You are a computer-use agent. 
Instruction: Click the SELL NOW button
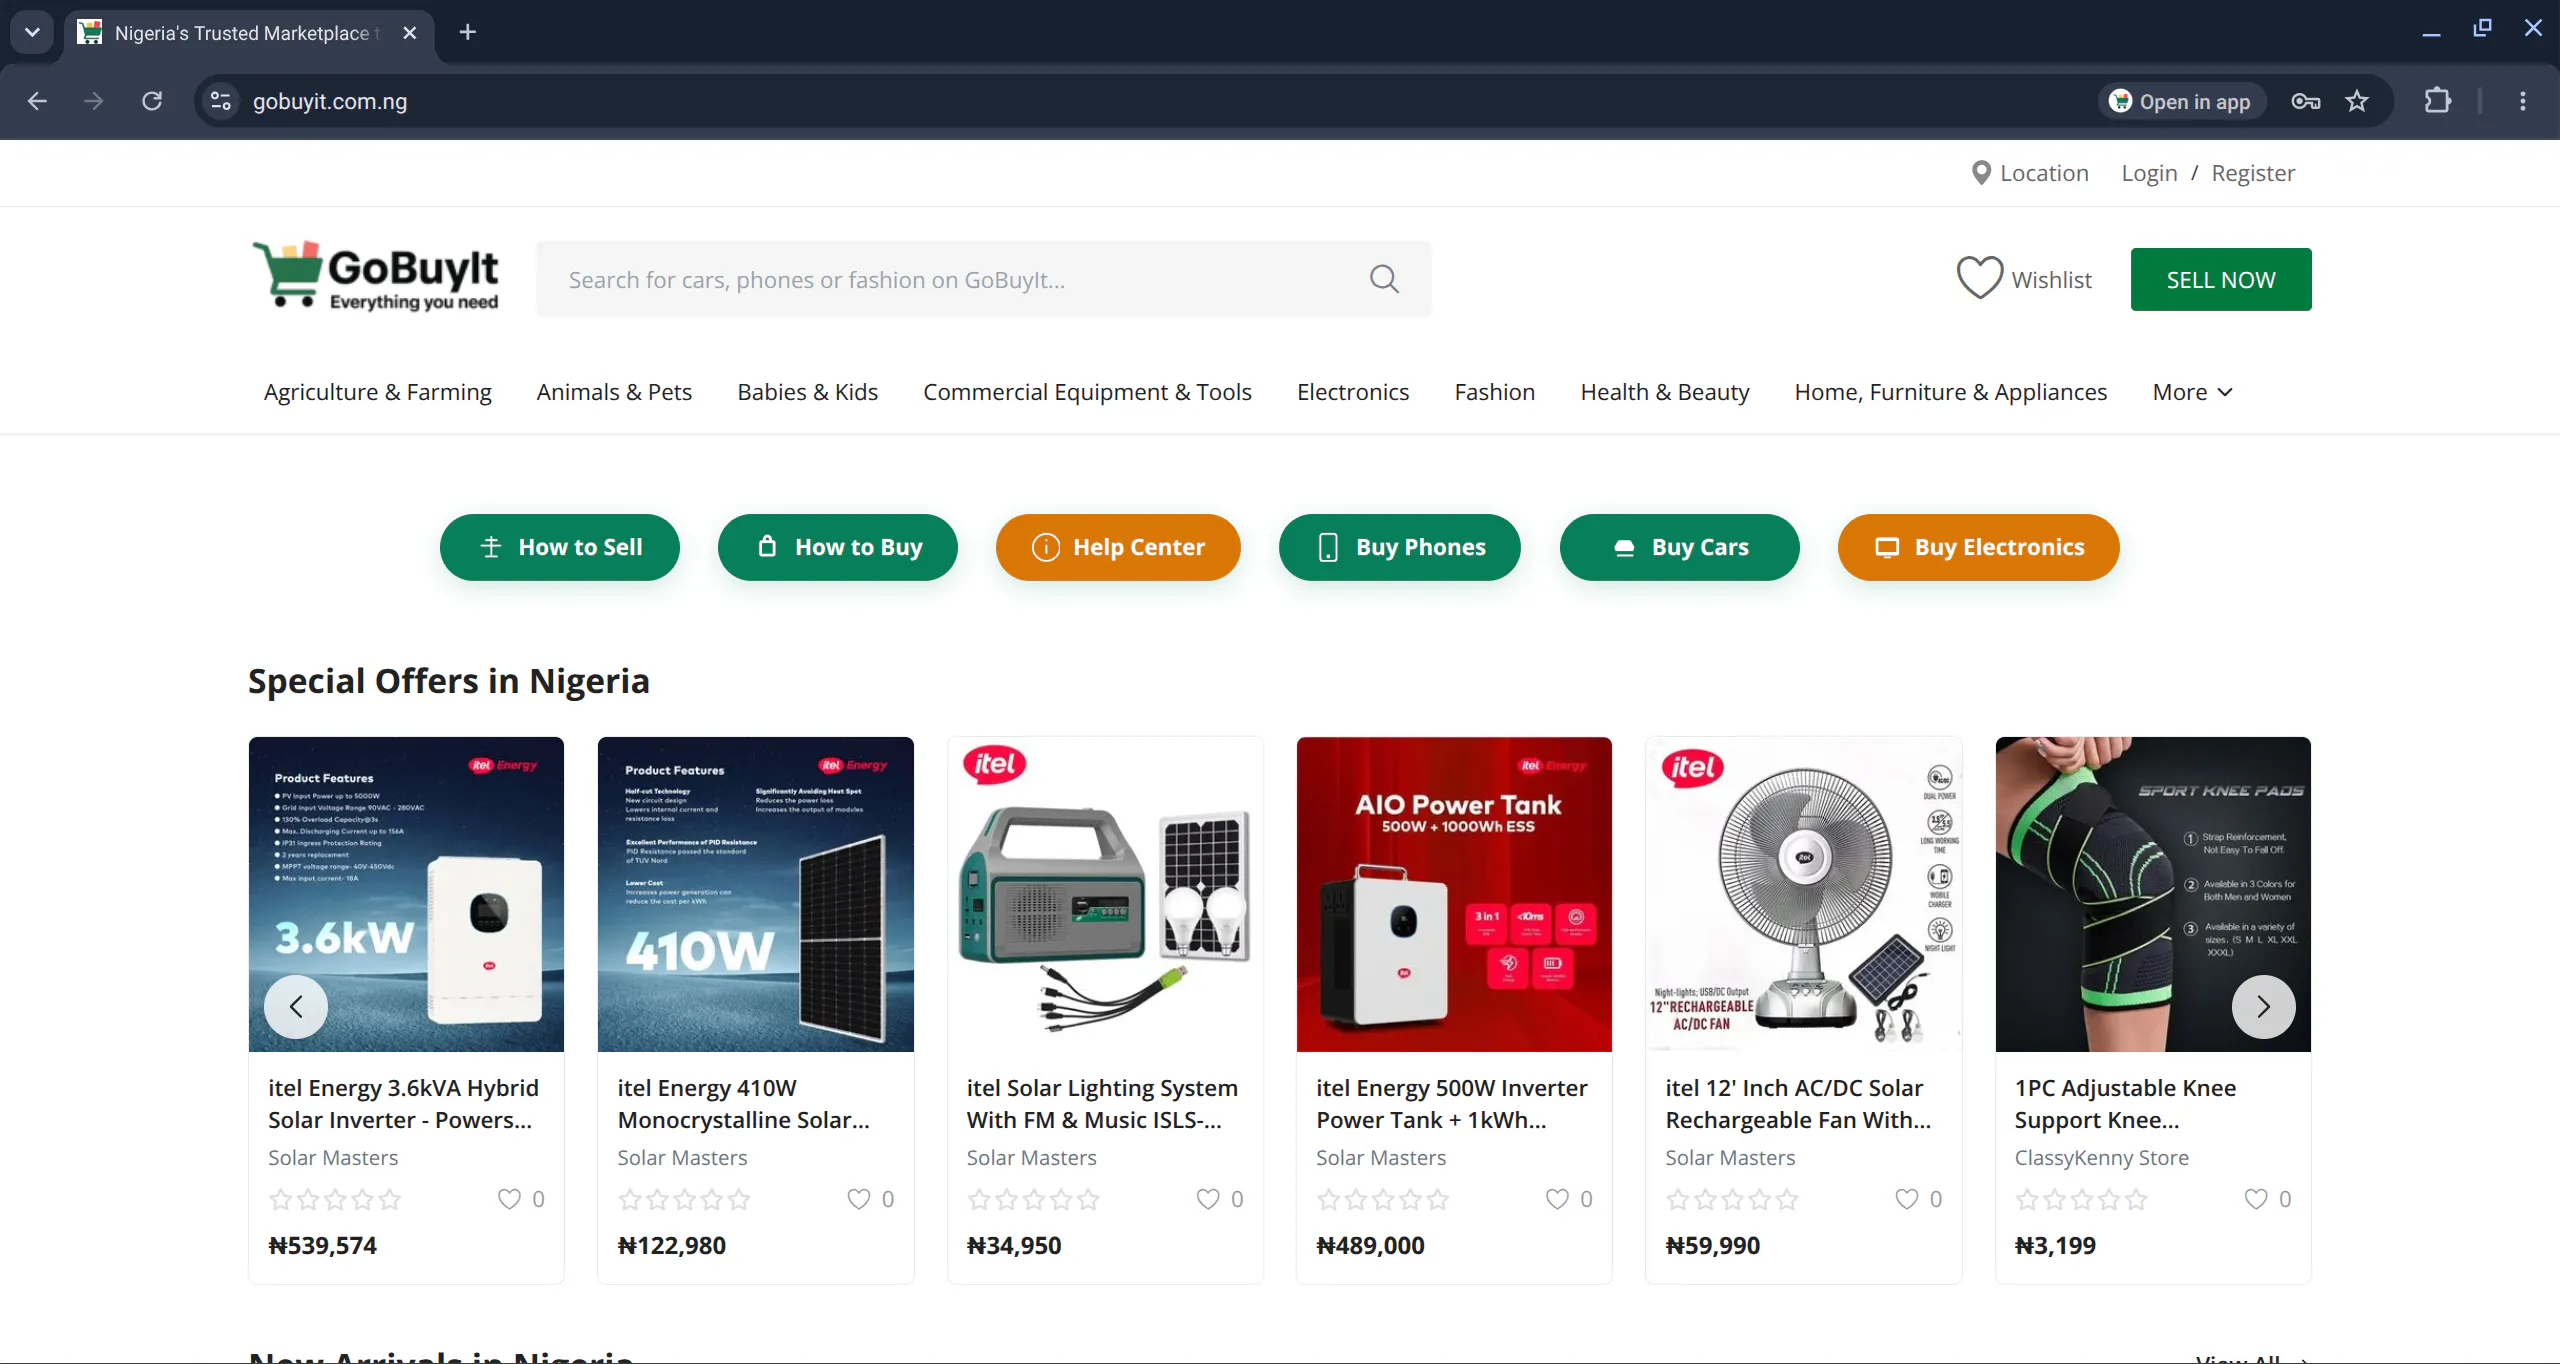[2221, 279]
